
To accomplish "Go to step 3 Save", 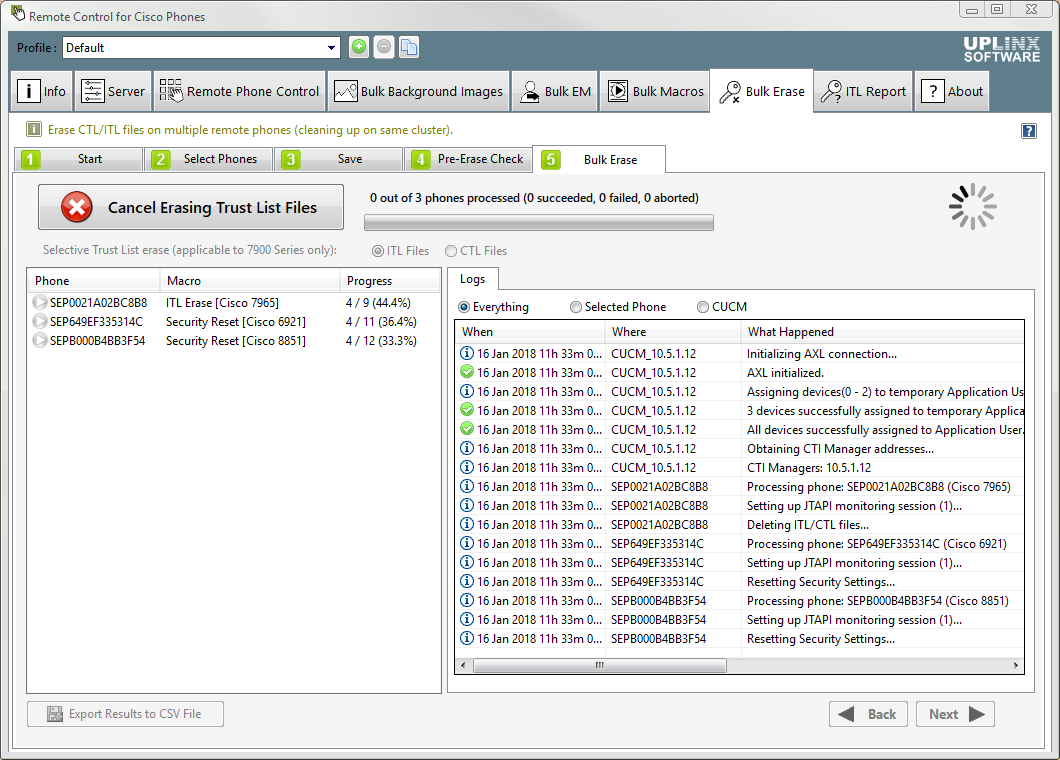I will click(339, 159).
